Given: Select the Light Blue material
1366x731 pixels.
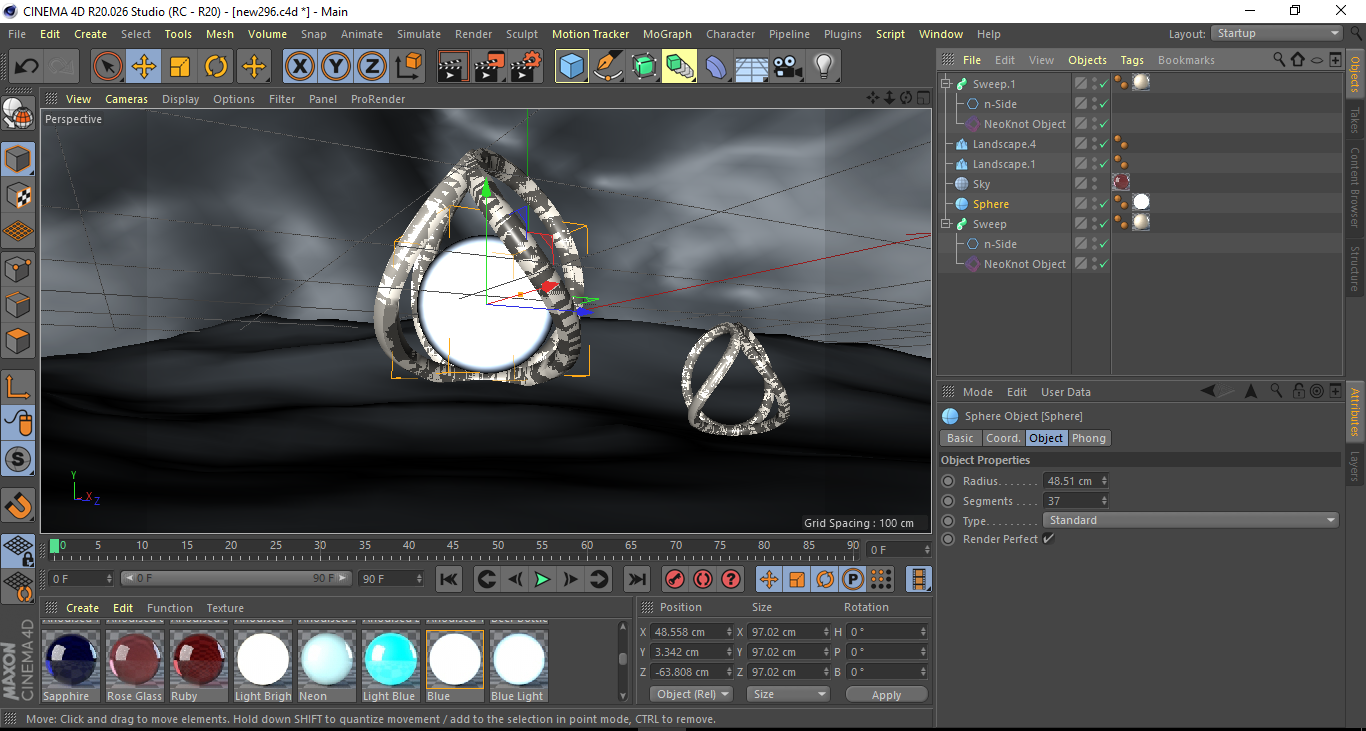Looking at the screenshot, I should [390, 660].
